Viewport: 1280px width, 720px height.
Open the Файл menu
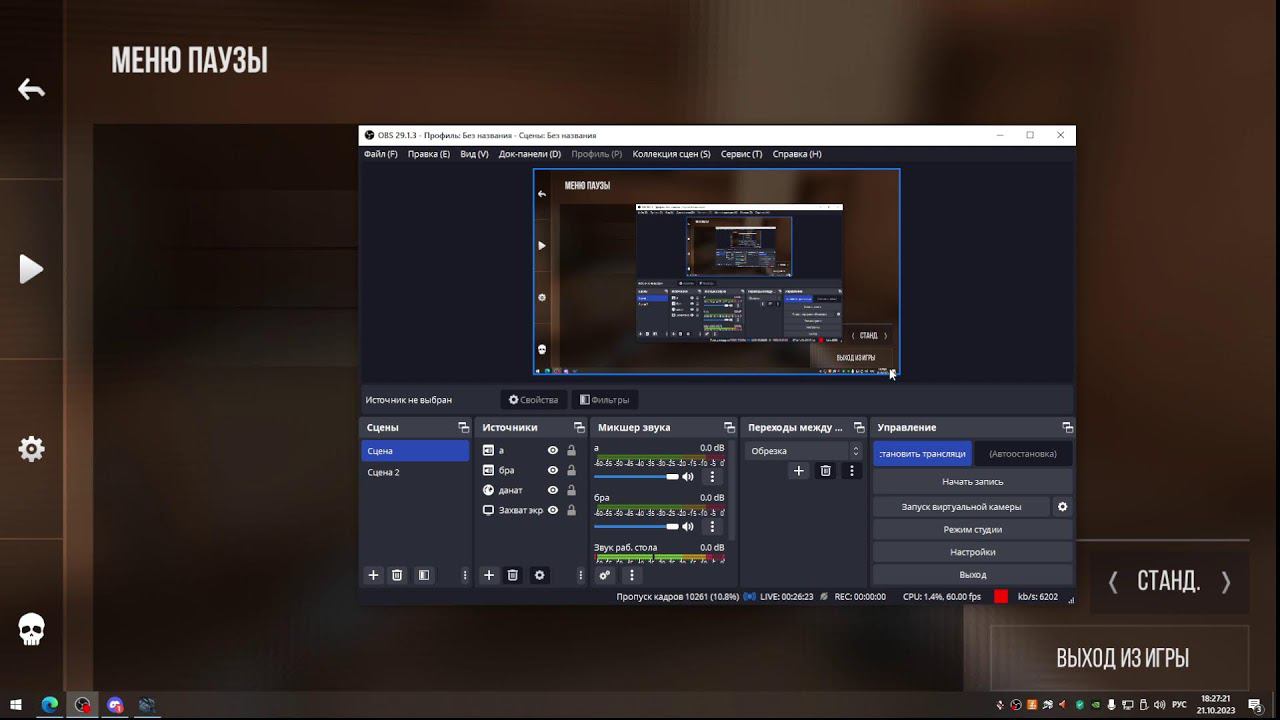381,154
